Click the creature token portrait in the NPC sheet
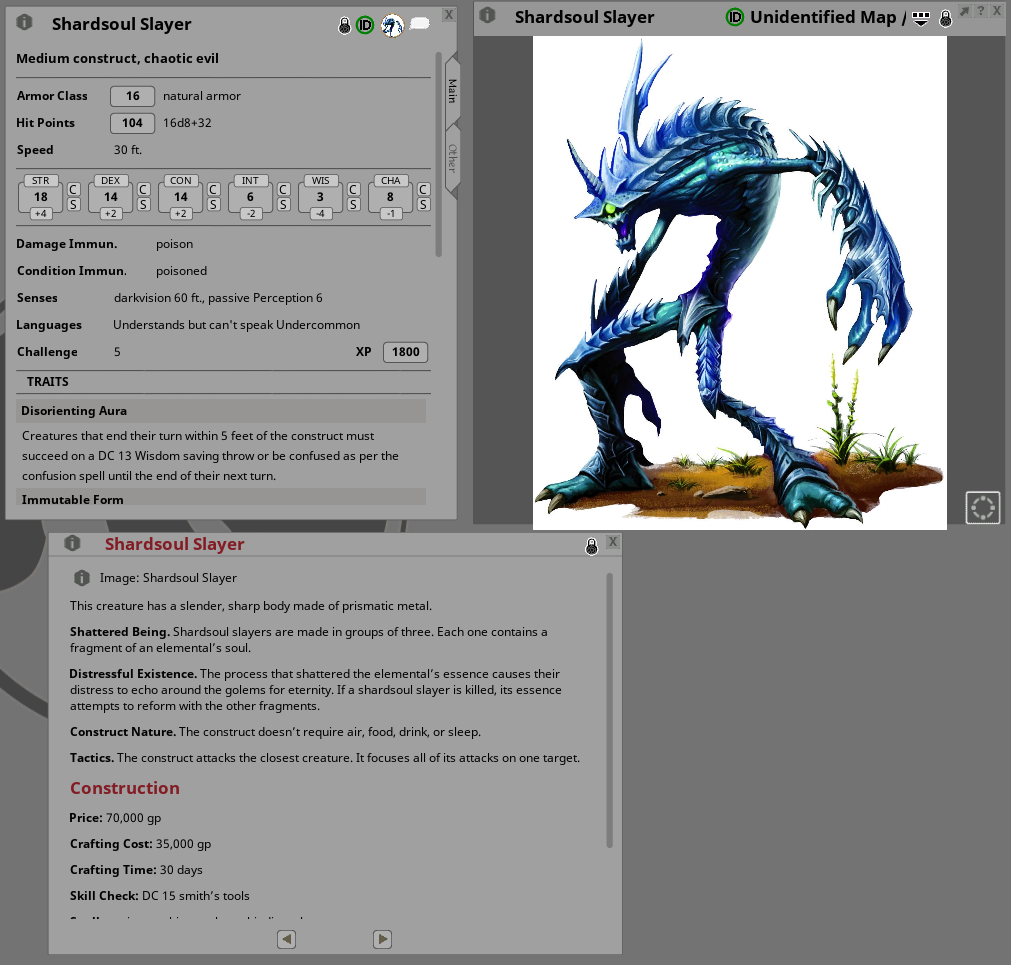 tap(392, 26)
